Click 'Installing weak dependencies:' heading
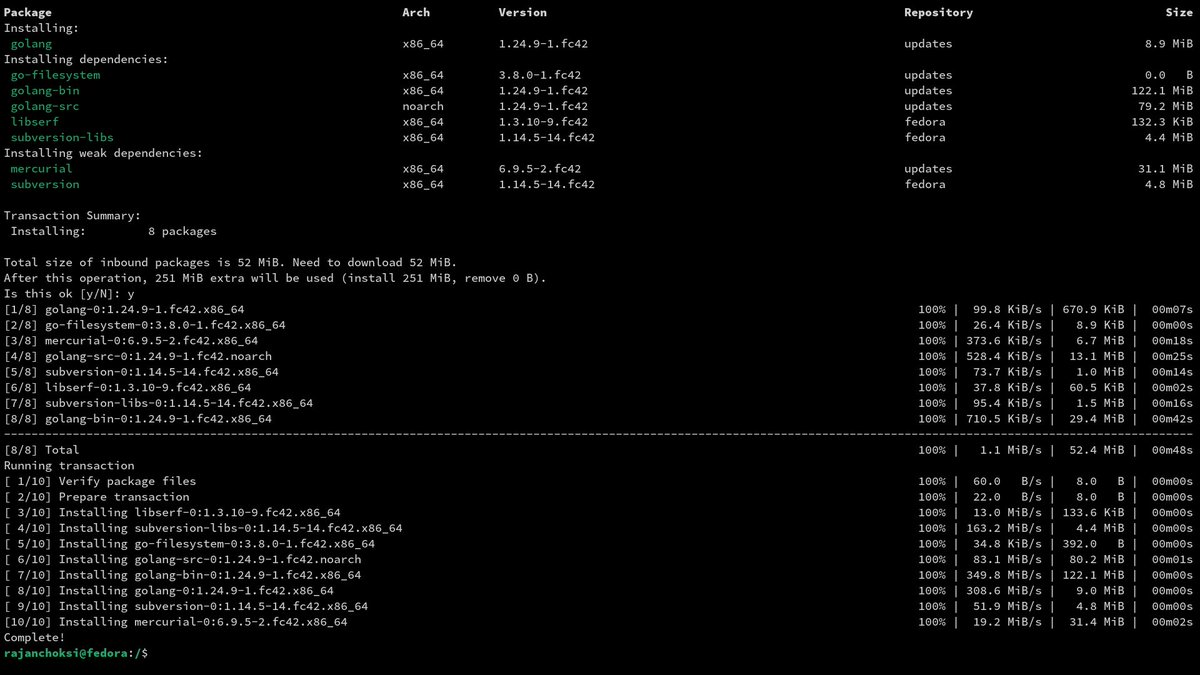The width and height of the screenshot is (1200, 675). [103, 153]
